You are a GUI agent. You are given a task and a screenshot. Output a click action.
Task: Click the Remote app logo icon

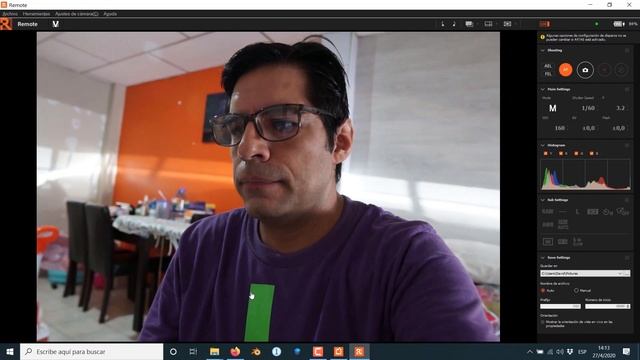tap(6, 24)
